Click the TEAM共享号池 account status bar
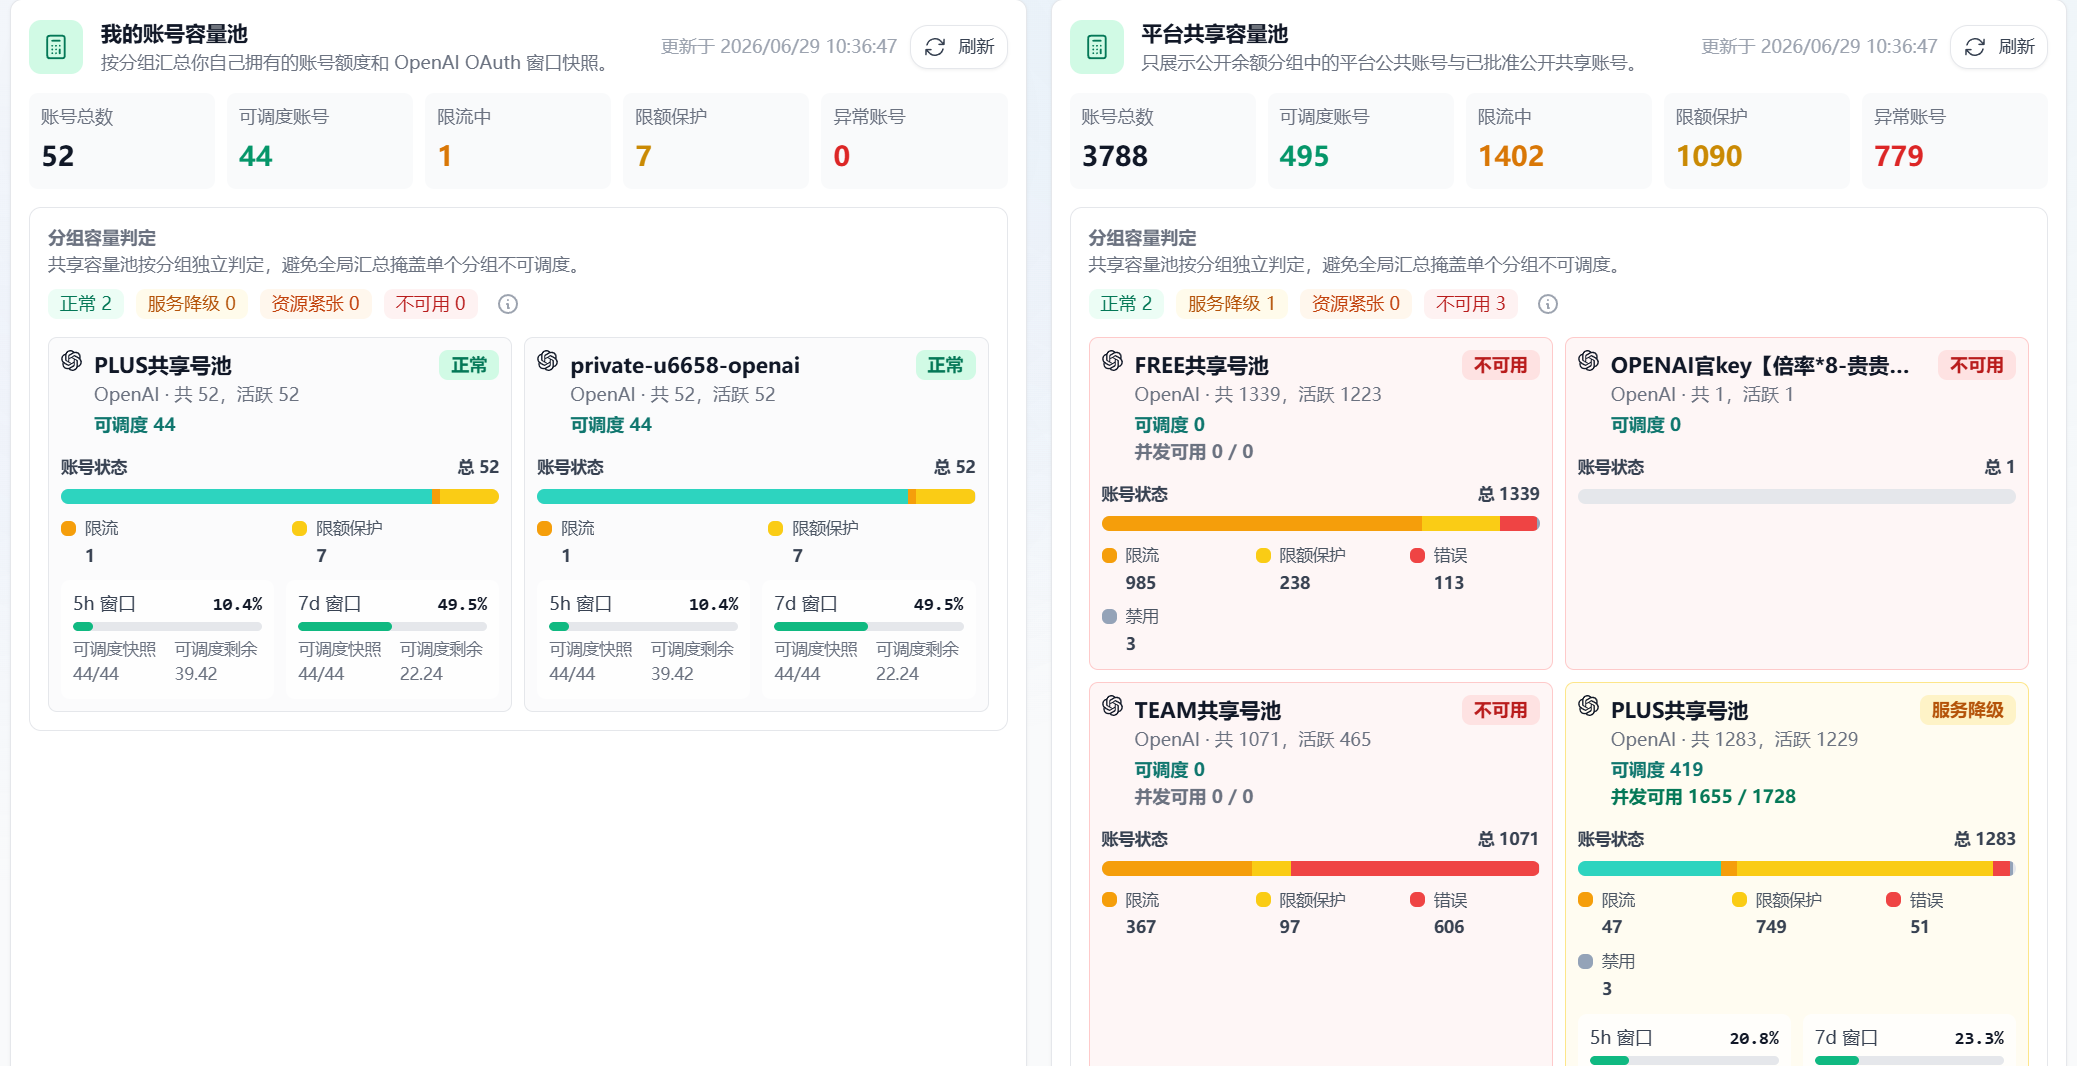Viewport: 2077px width, 1066px height. 1320,869
